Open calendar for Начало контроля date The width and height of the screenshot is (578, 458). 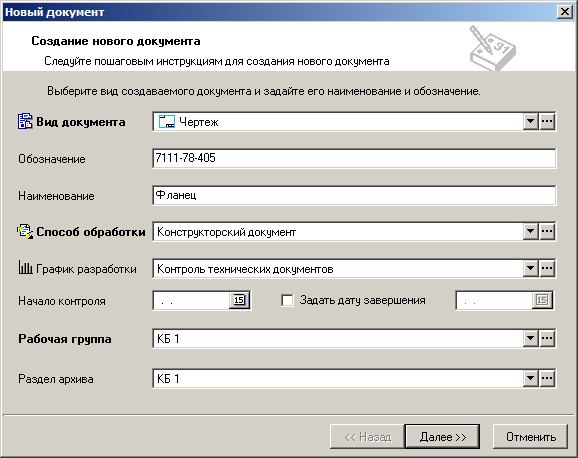(x=239, y=300)
